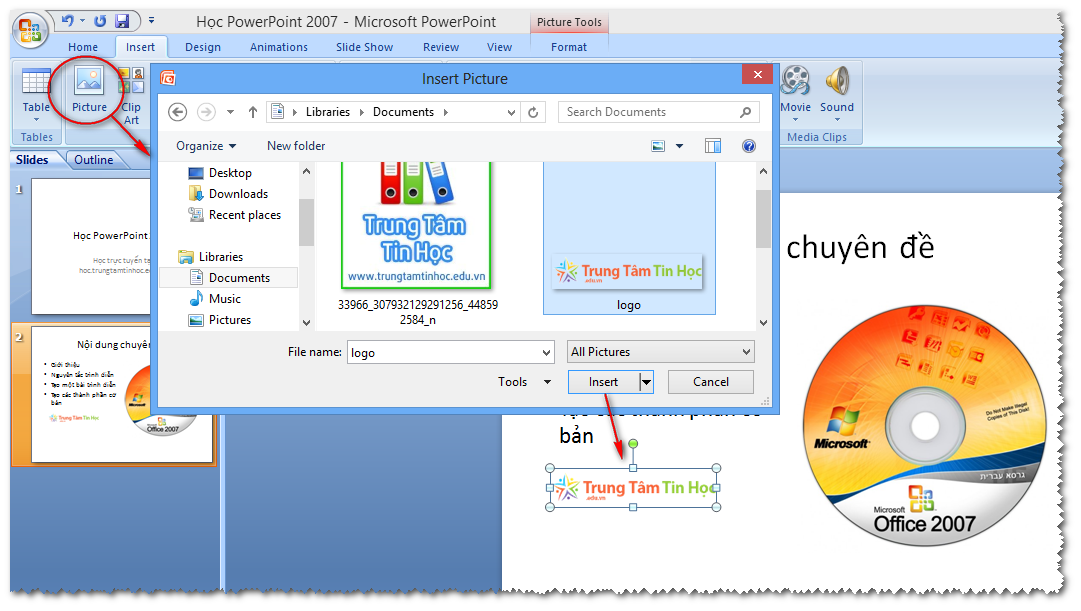Open the View ribbon tab
Screen dimensions: 1081x611
coord(499,47)
